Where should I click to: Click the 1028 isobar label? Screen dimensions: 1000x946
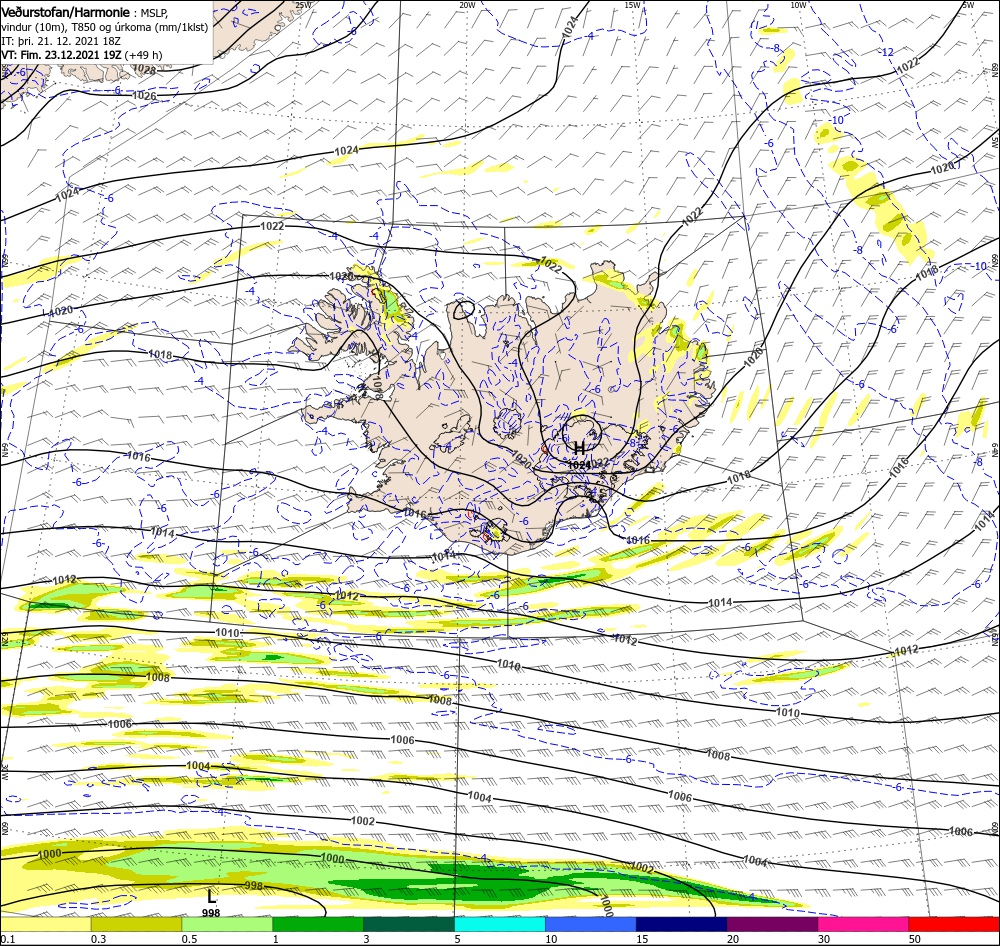pyautogui.click(x=145, y=70)
